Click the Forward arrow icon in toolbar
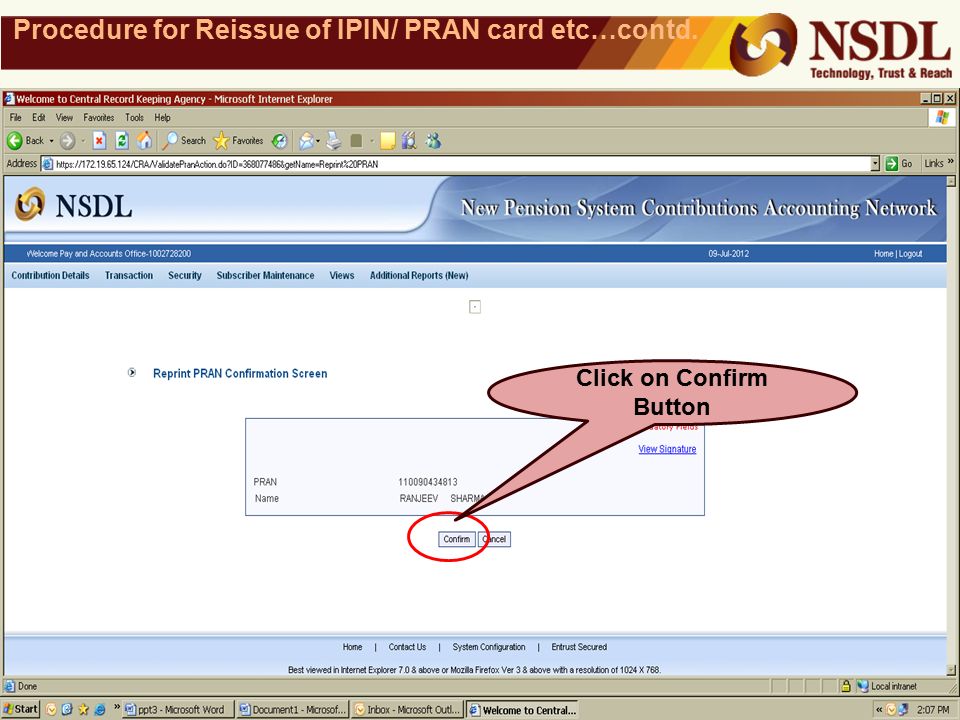The height and width of the screenshot is (720, 960). 67,141
